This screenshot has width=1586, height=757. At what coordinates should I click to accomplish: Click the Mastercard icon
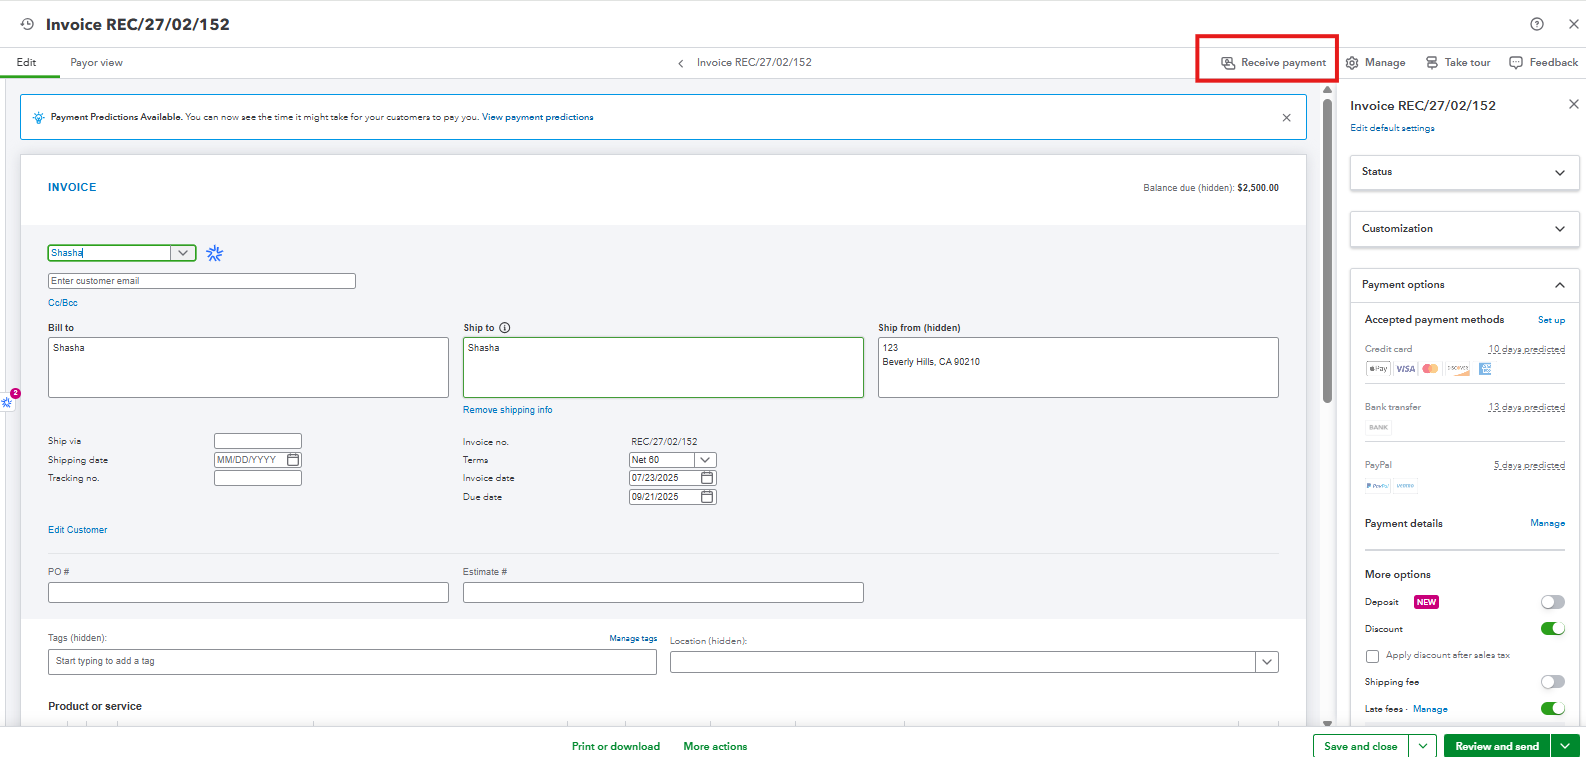(1431, 369)
